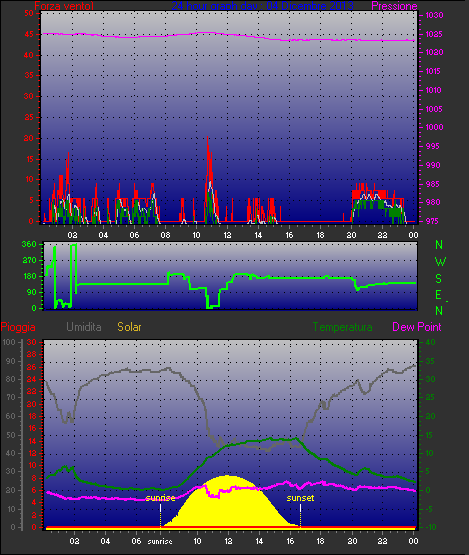Viewport: 469px width, 555px height.
Task: Click the Solar legend label
Action: [x=129, y=327]
